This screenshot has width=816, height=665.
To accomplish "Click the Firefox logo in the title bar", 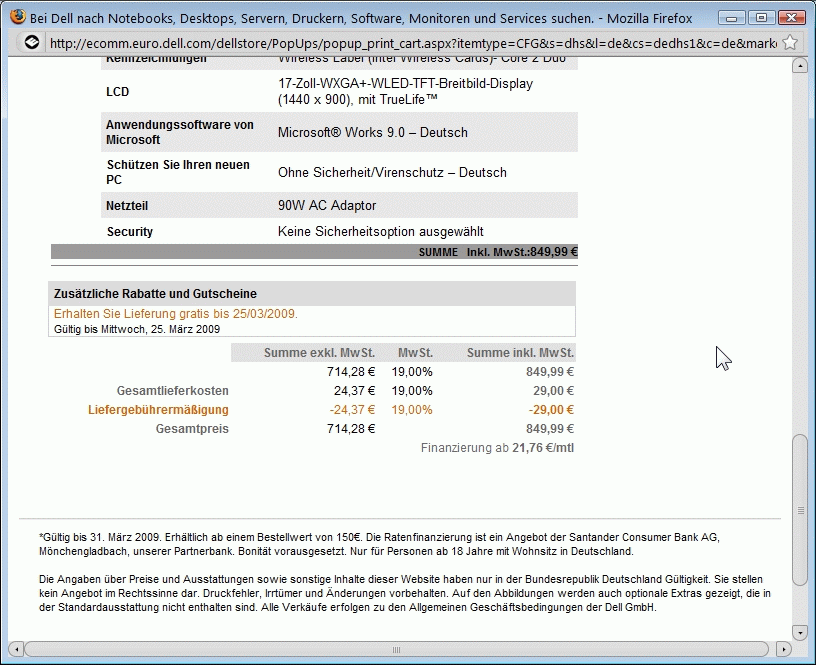I will 18,17.
